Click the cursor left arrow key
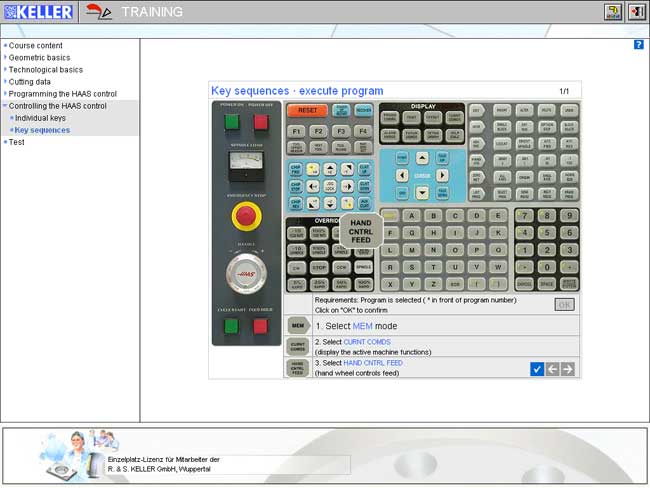This screenshot has width=650, height=488. [402, 175]
